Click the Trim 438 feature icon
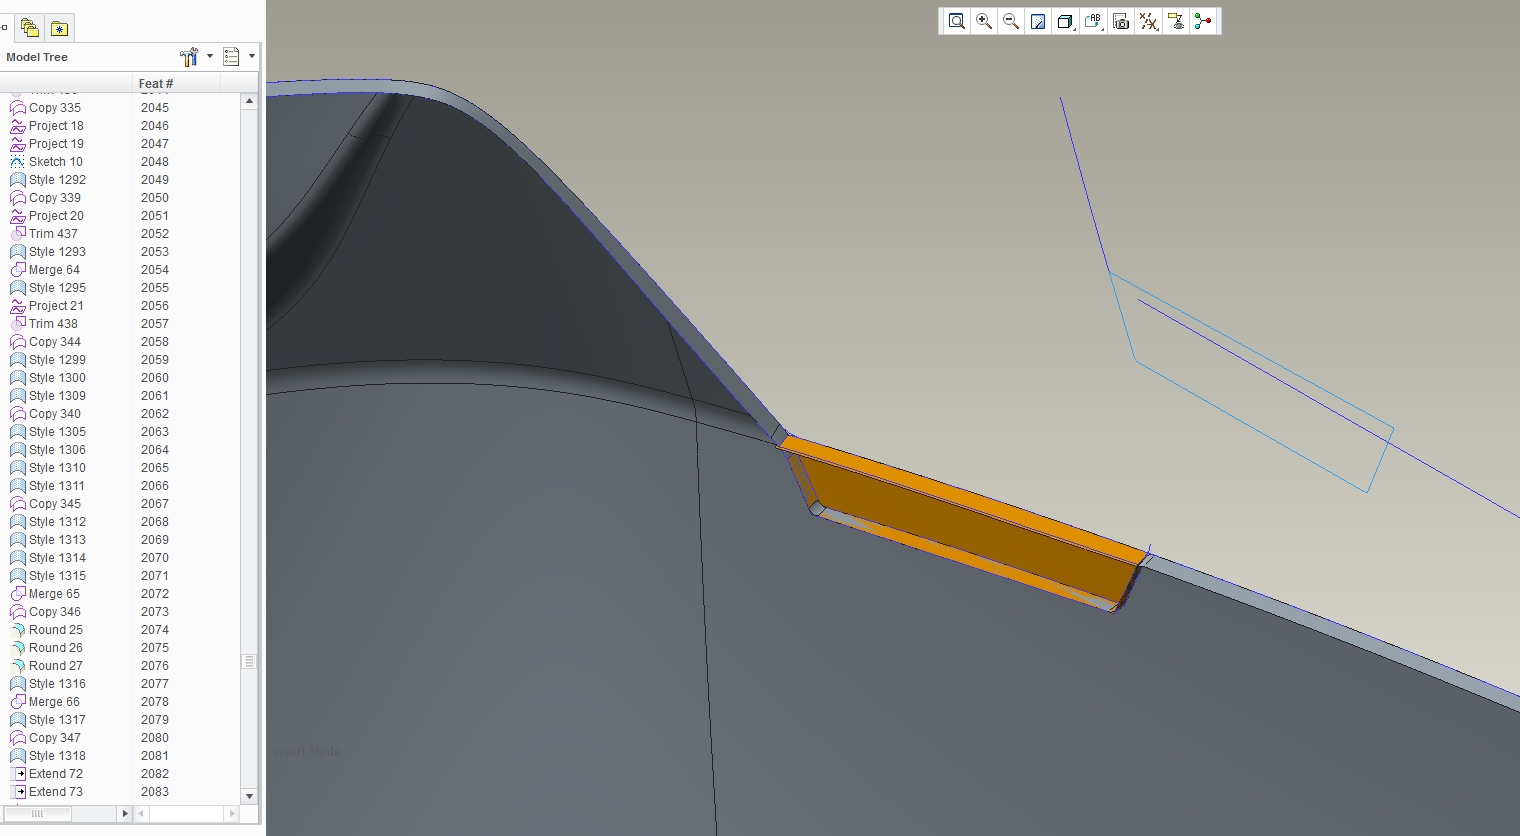This screenshot has height=836, width=1520. coord(18,324)
